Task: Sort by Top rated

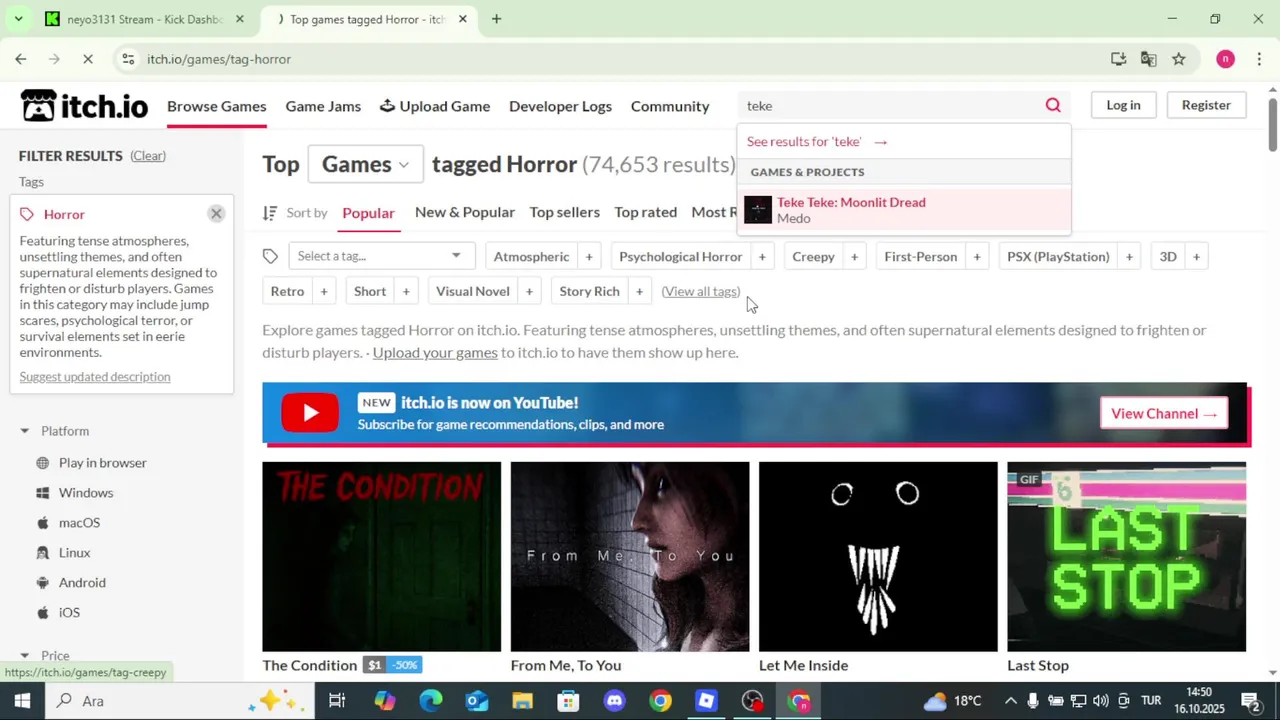Action: [x=646, y=212]
